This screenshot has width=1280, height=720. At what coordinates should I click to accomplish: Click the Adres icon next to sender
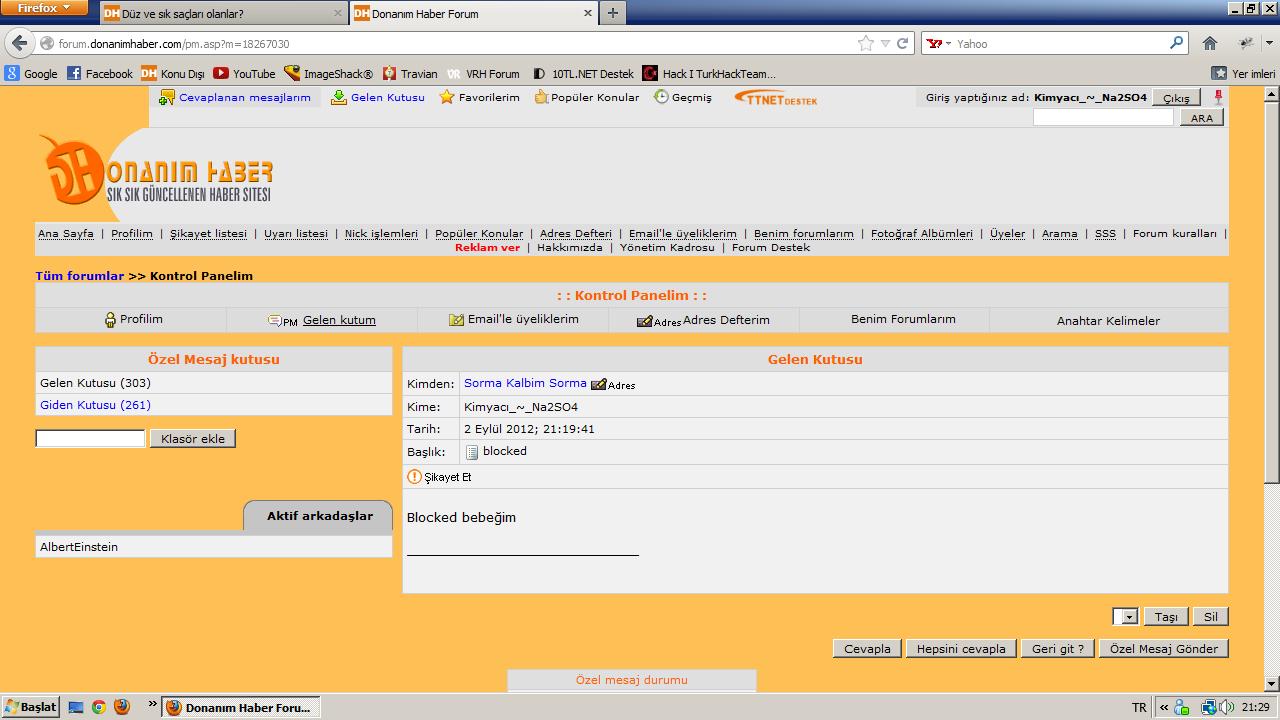point(613,384)
